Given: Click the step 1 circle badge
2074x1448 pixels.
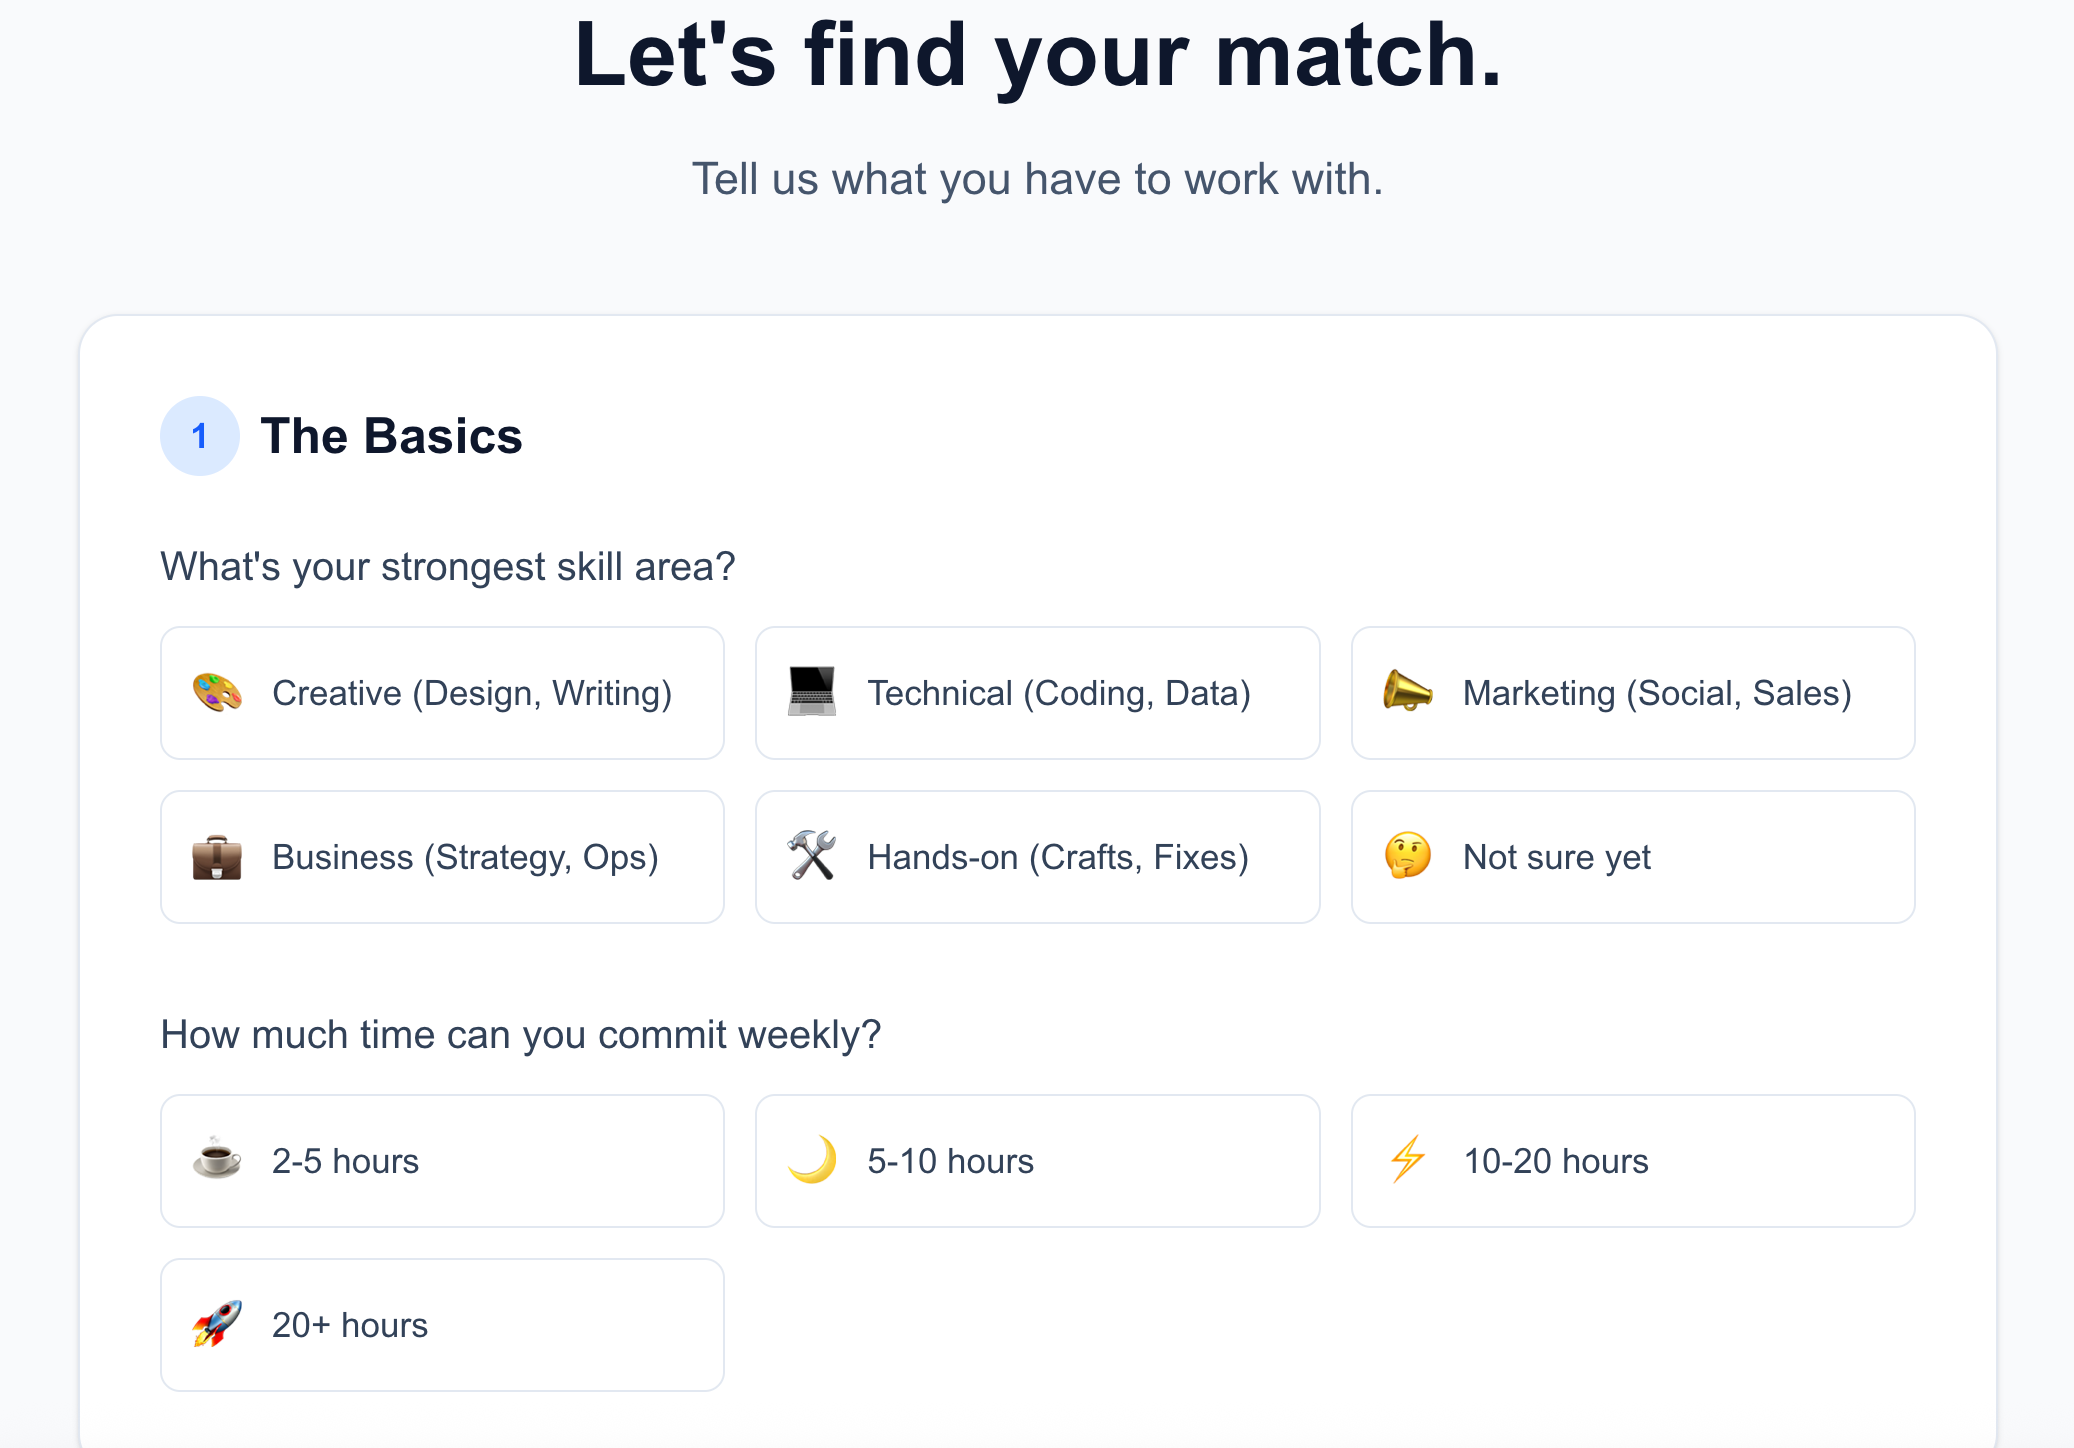Looking at the screenshot, I should tap(200, 436).
